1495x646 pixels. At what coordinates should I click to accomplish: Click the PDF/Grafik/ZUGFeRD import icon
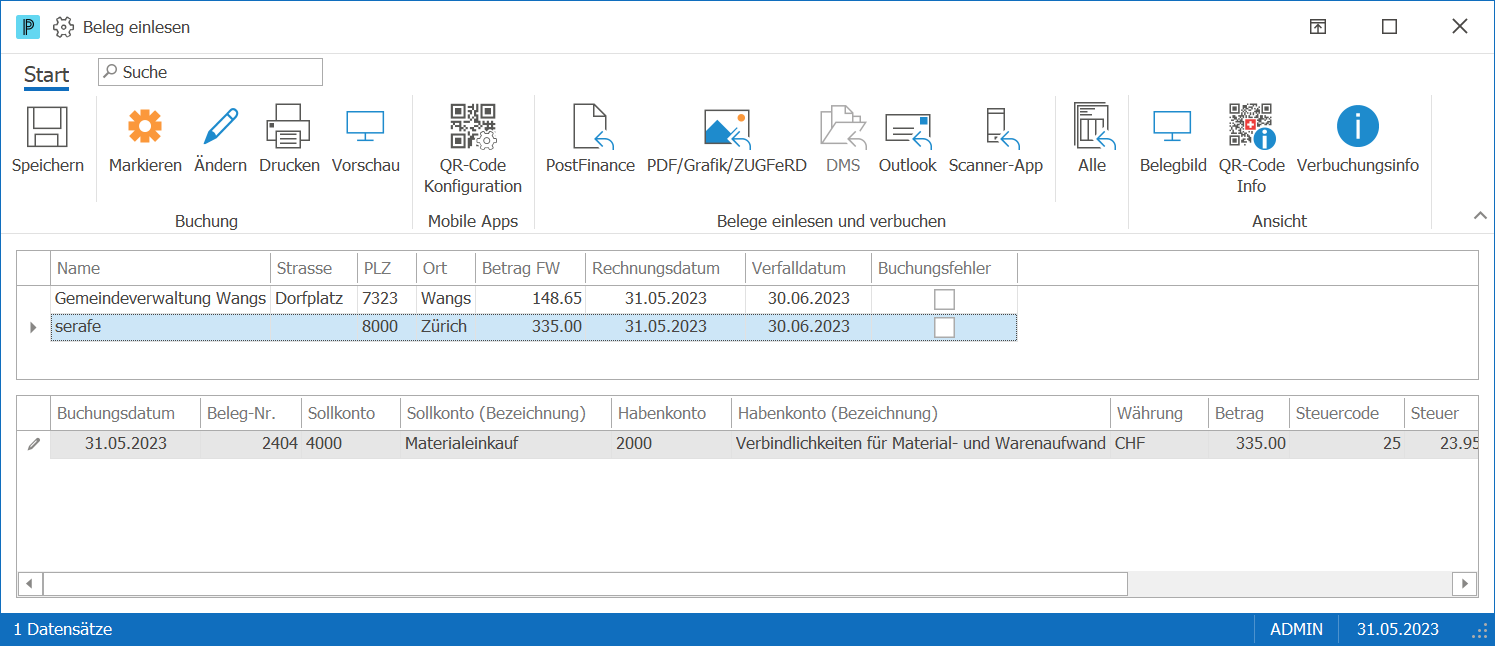[x=727, y=127]
